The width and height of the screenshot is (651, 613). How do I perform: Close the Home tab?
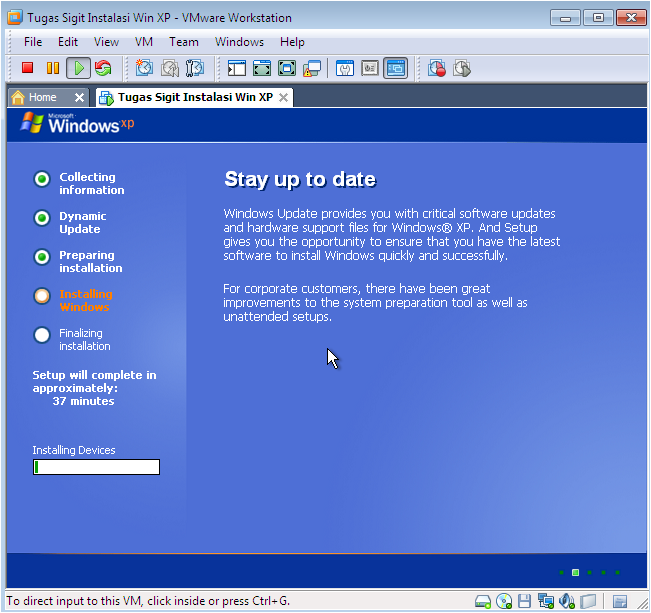point(79,98)
